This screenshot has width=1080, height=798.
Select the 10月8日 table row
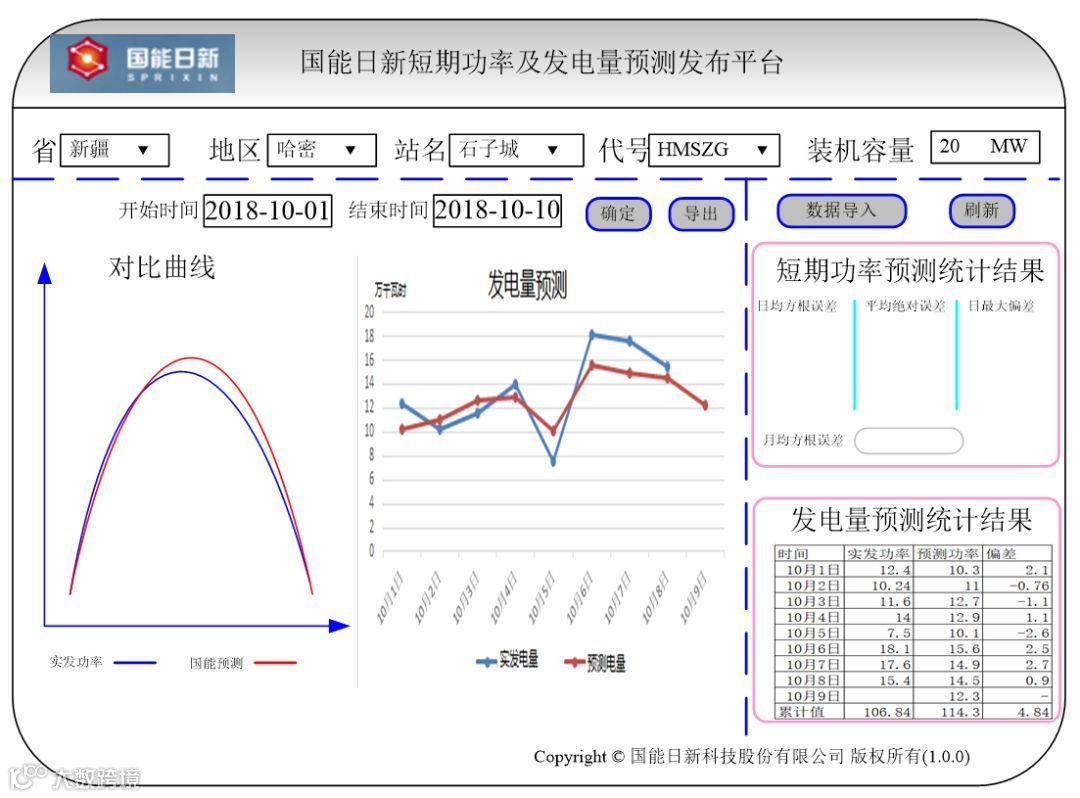tap(913, 680)
